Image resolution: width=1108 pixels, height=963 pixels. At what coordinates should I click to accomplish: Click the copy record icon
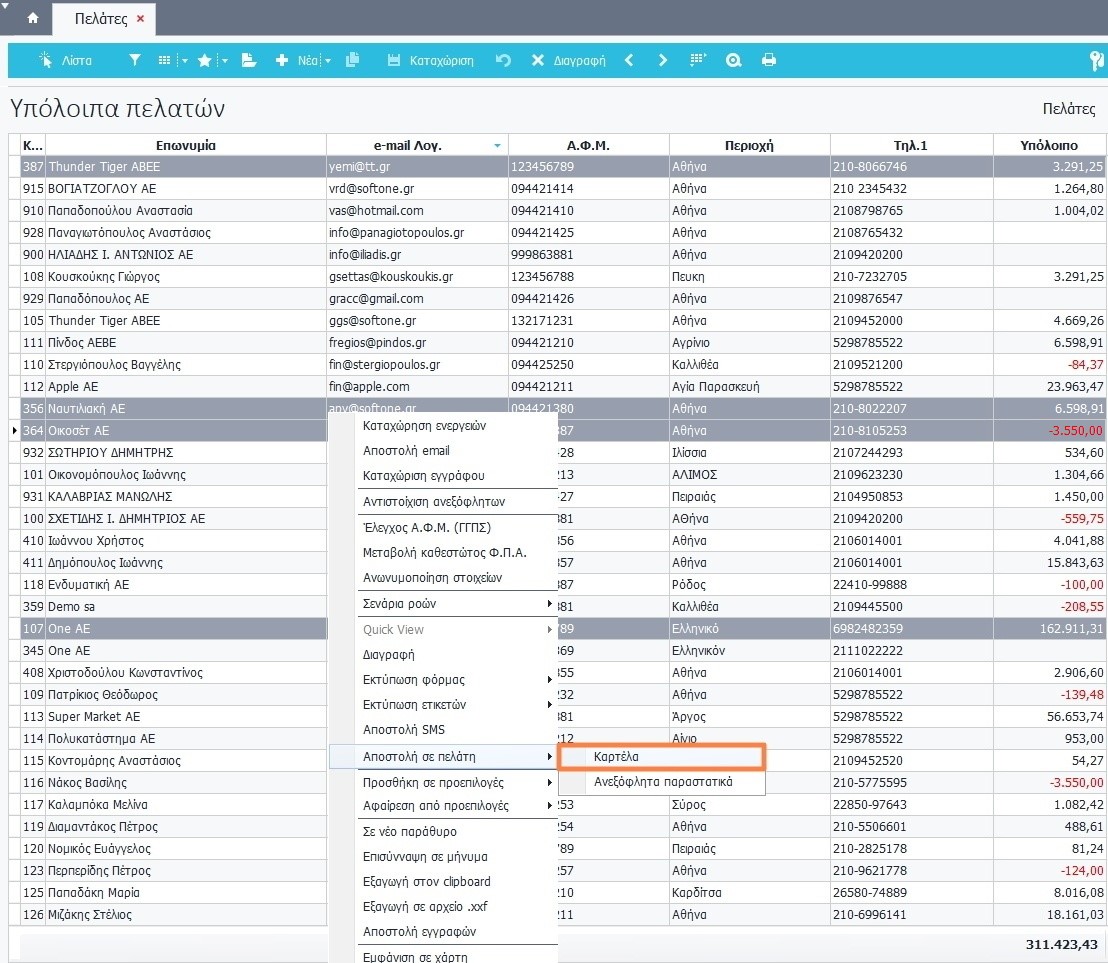click(x=352, y=60)
